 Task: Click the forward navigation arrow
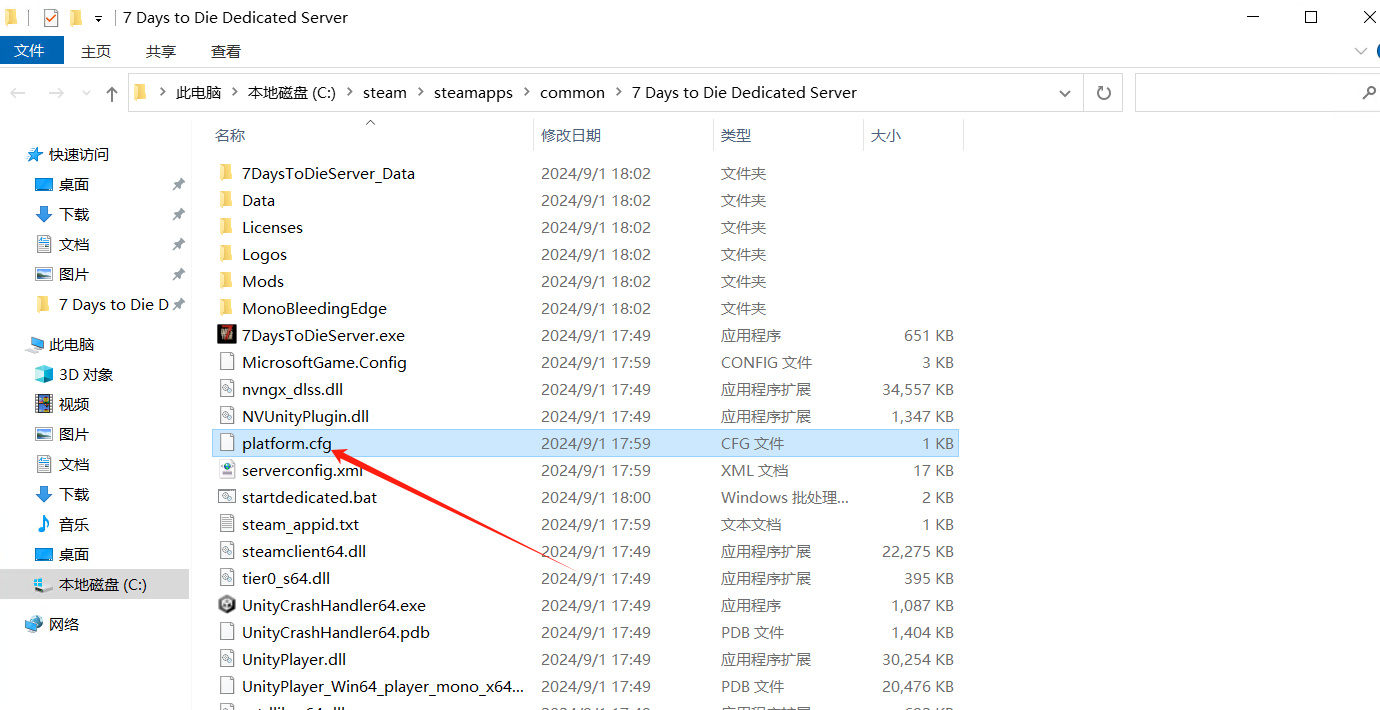[56, 93]
